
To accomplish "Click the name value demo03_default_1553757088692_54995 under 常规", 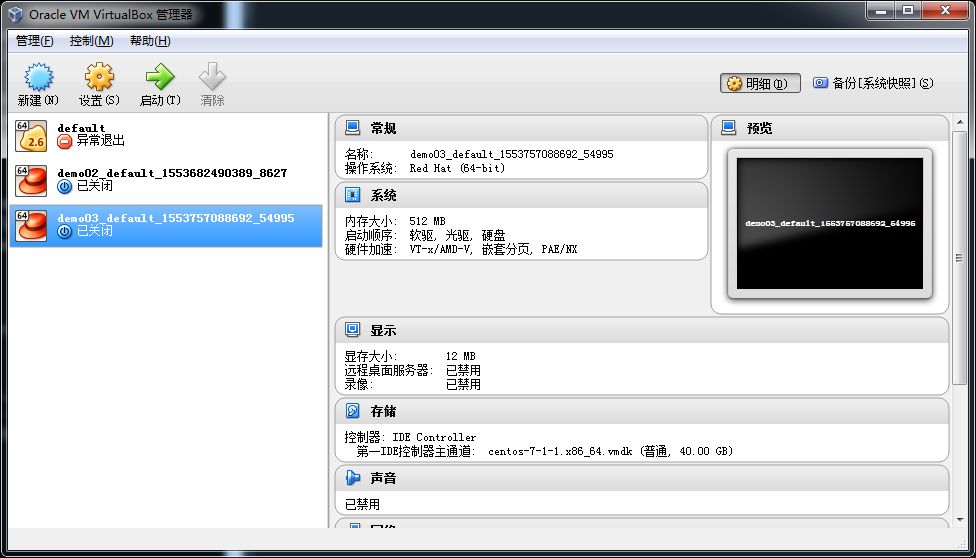I will point(512,154).
